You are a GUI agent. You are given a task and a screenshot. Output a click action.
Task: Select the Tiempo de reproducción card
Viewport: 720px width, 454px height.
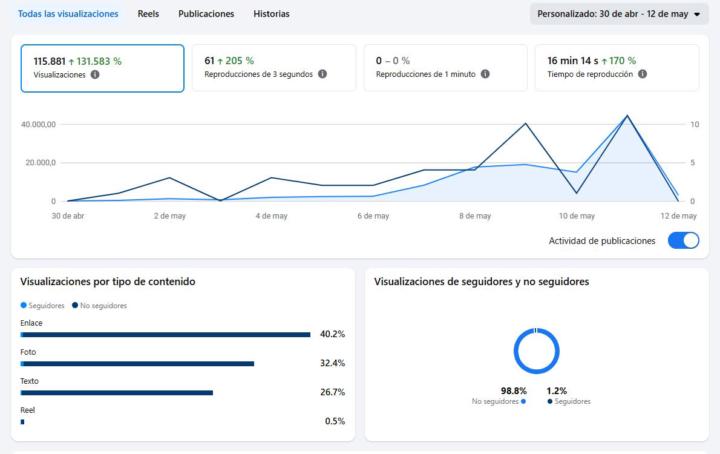point(617,68)
